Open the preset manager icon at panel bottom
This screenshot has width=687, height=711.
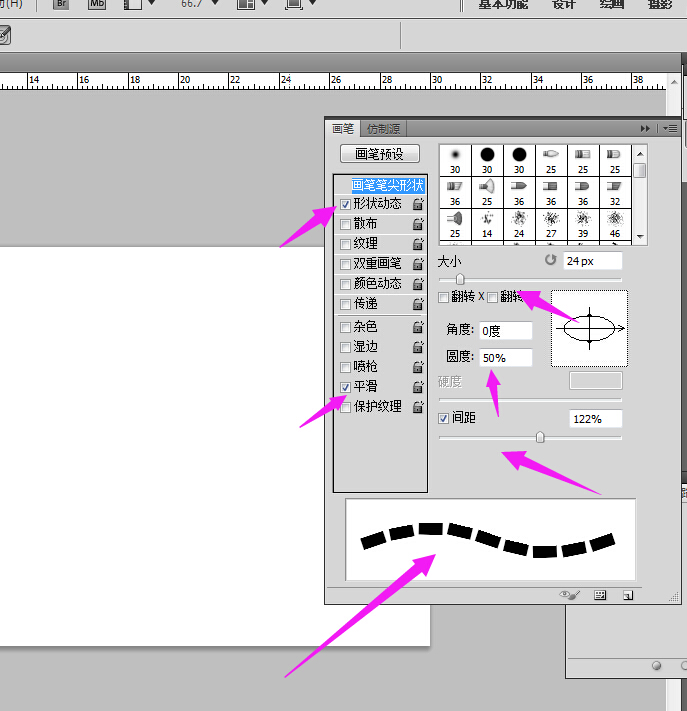click(x=599, y=595)
